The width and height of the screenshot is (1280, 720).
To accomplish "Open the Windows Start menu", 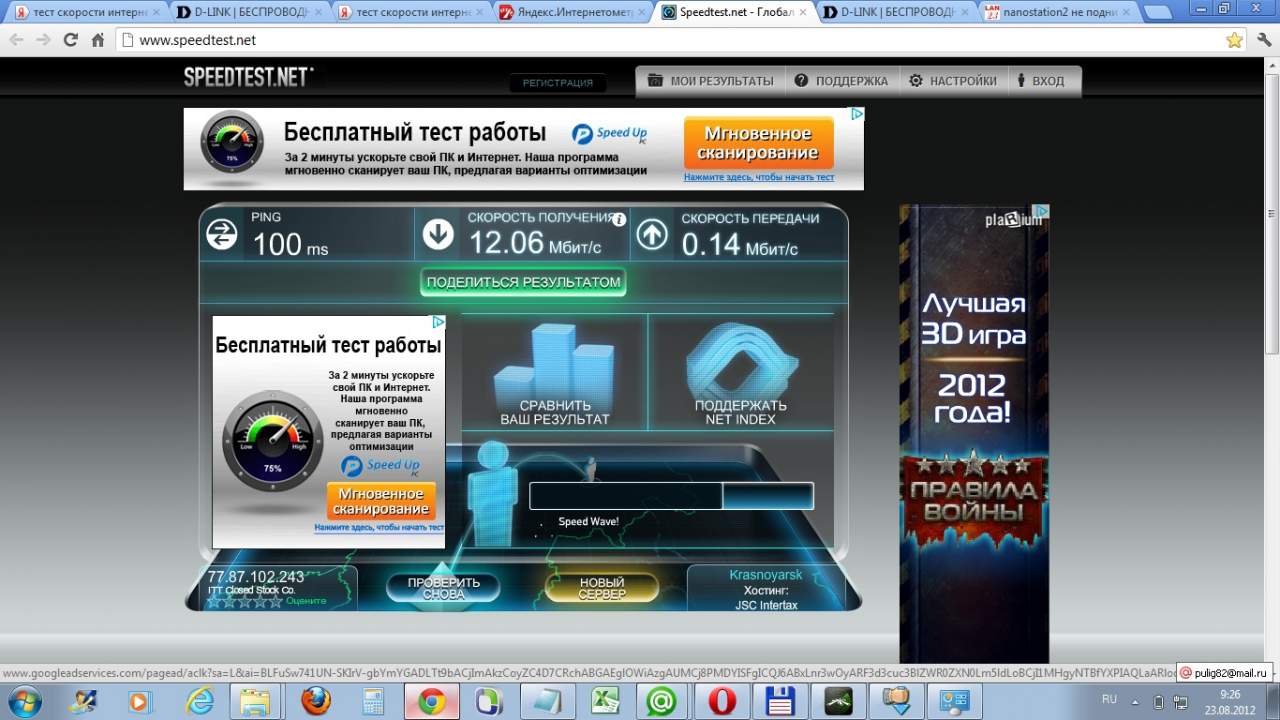I will click(x=23, y=701).
